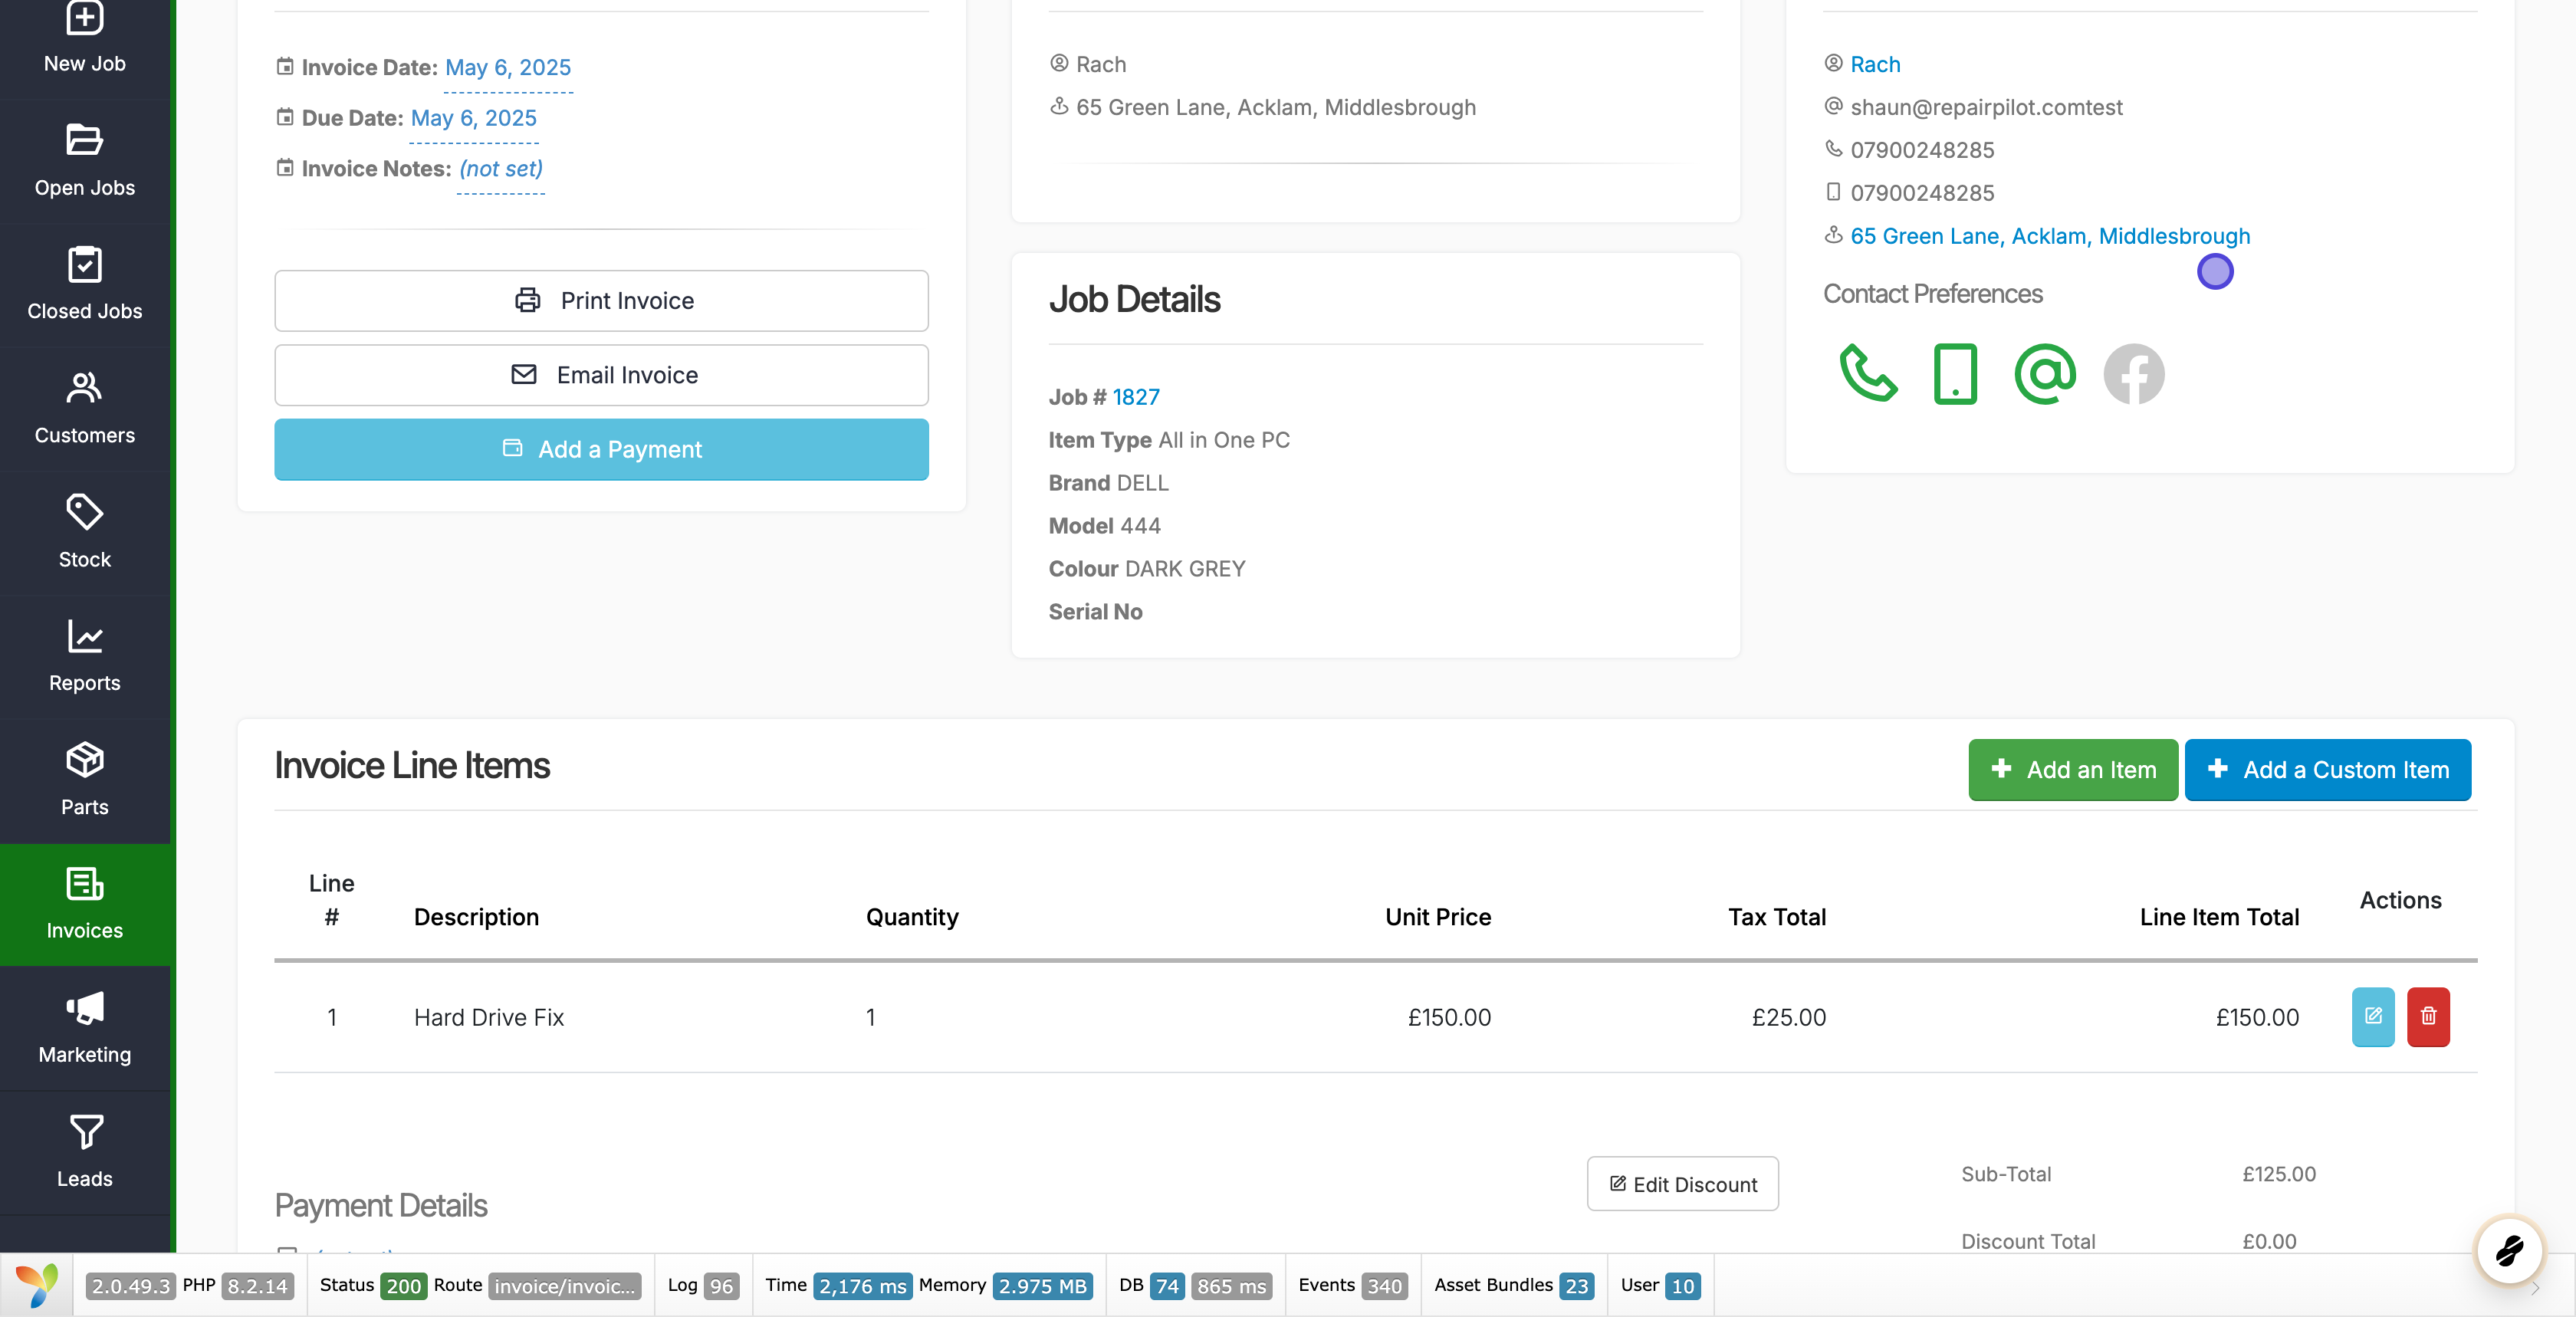Click the DB queries debug panel
The height and width of the screenshot is (1317, 2576).
1194,1286
